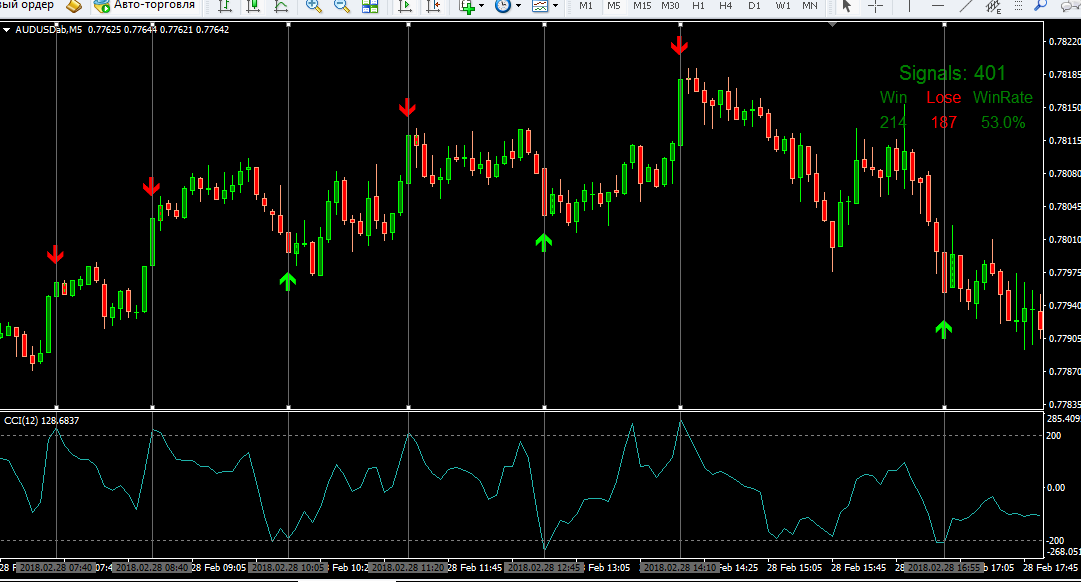Click the "CCI(12) 128.6837" indicator label
The image size is (1081, 582).
(x=41, y=421)
